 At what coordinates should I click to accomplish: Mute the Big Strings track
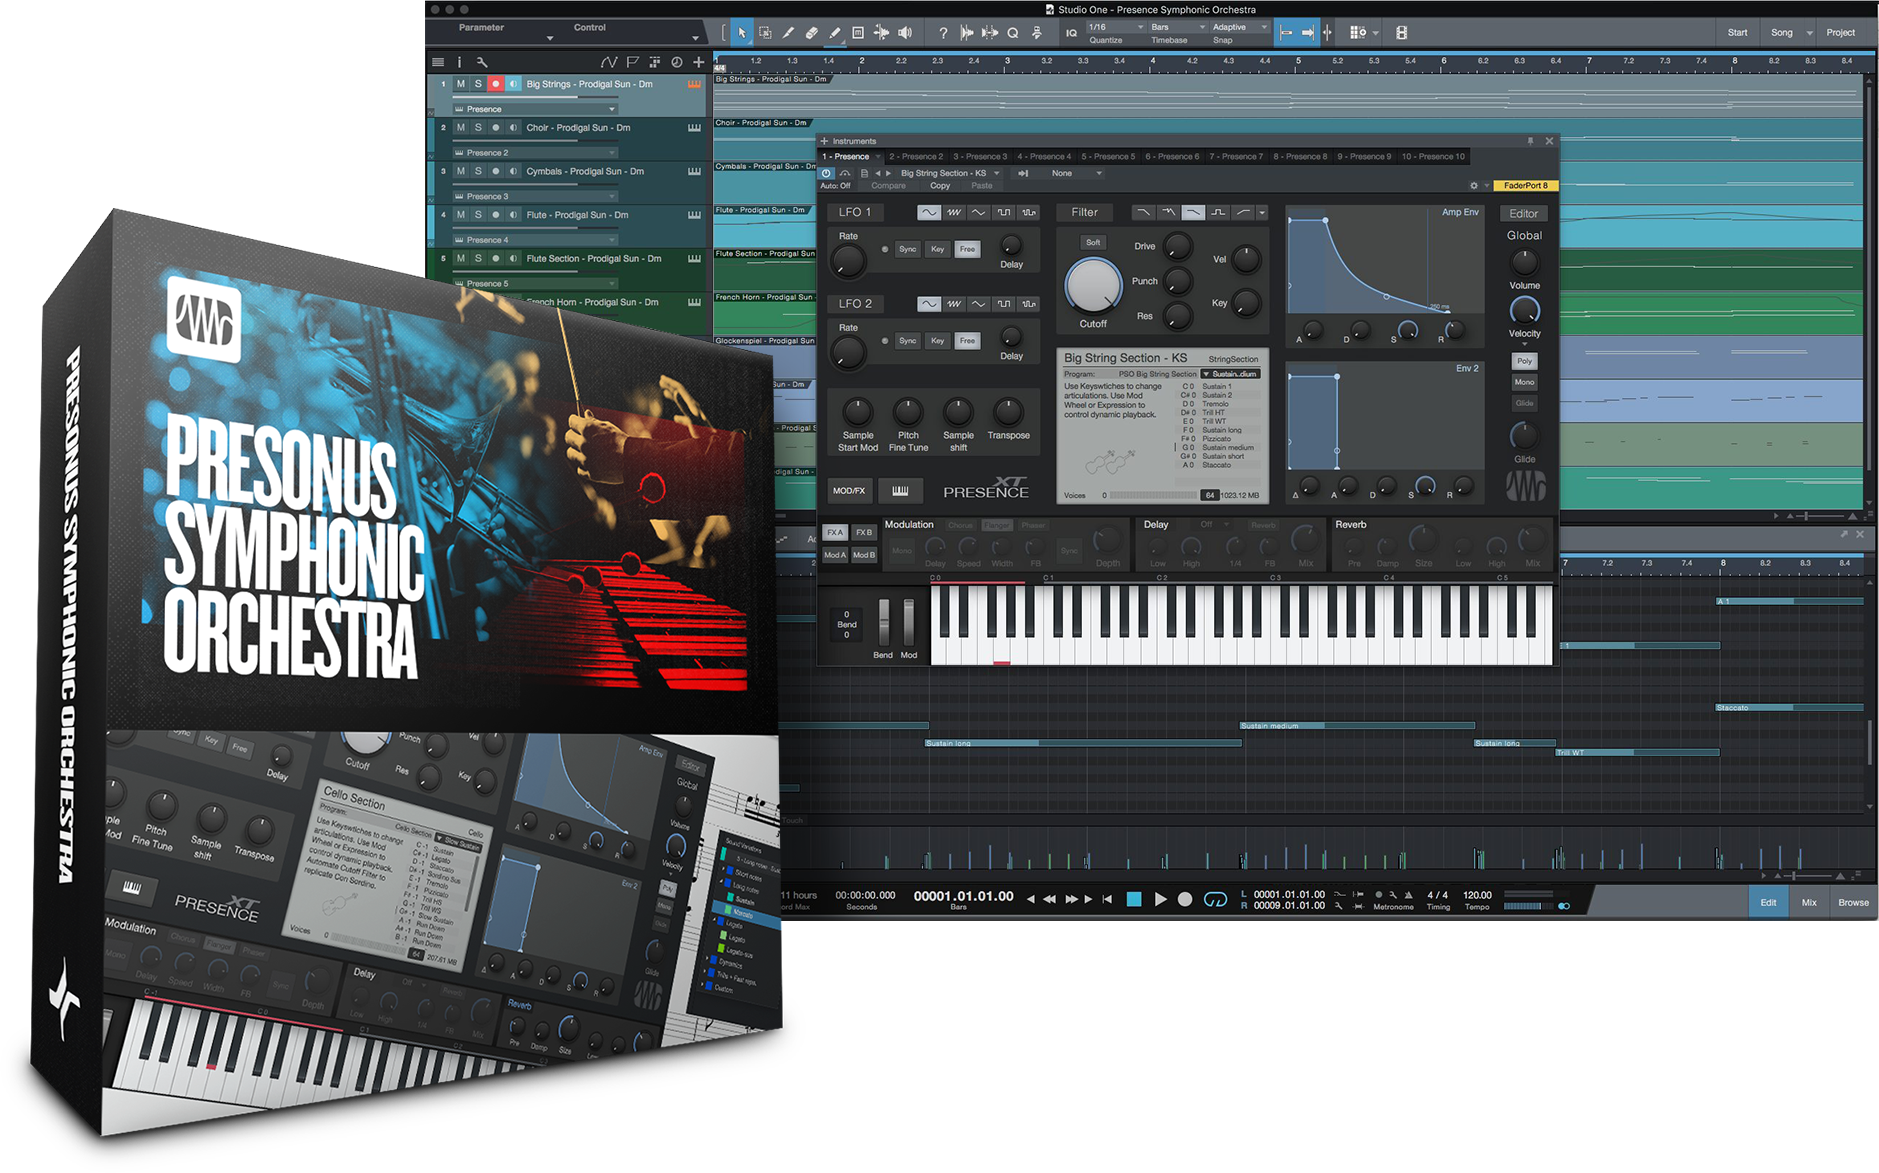tap(461, 84)
